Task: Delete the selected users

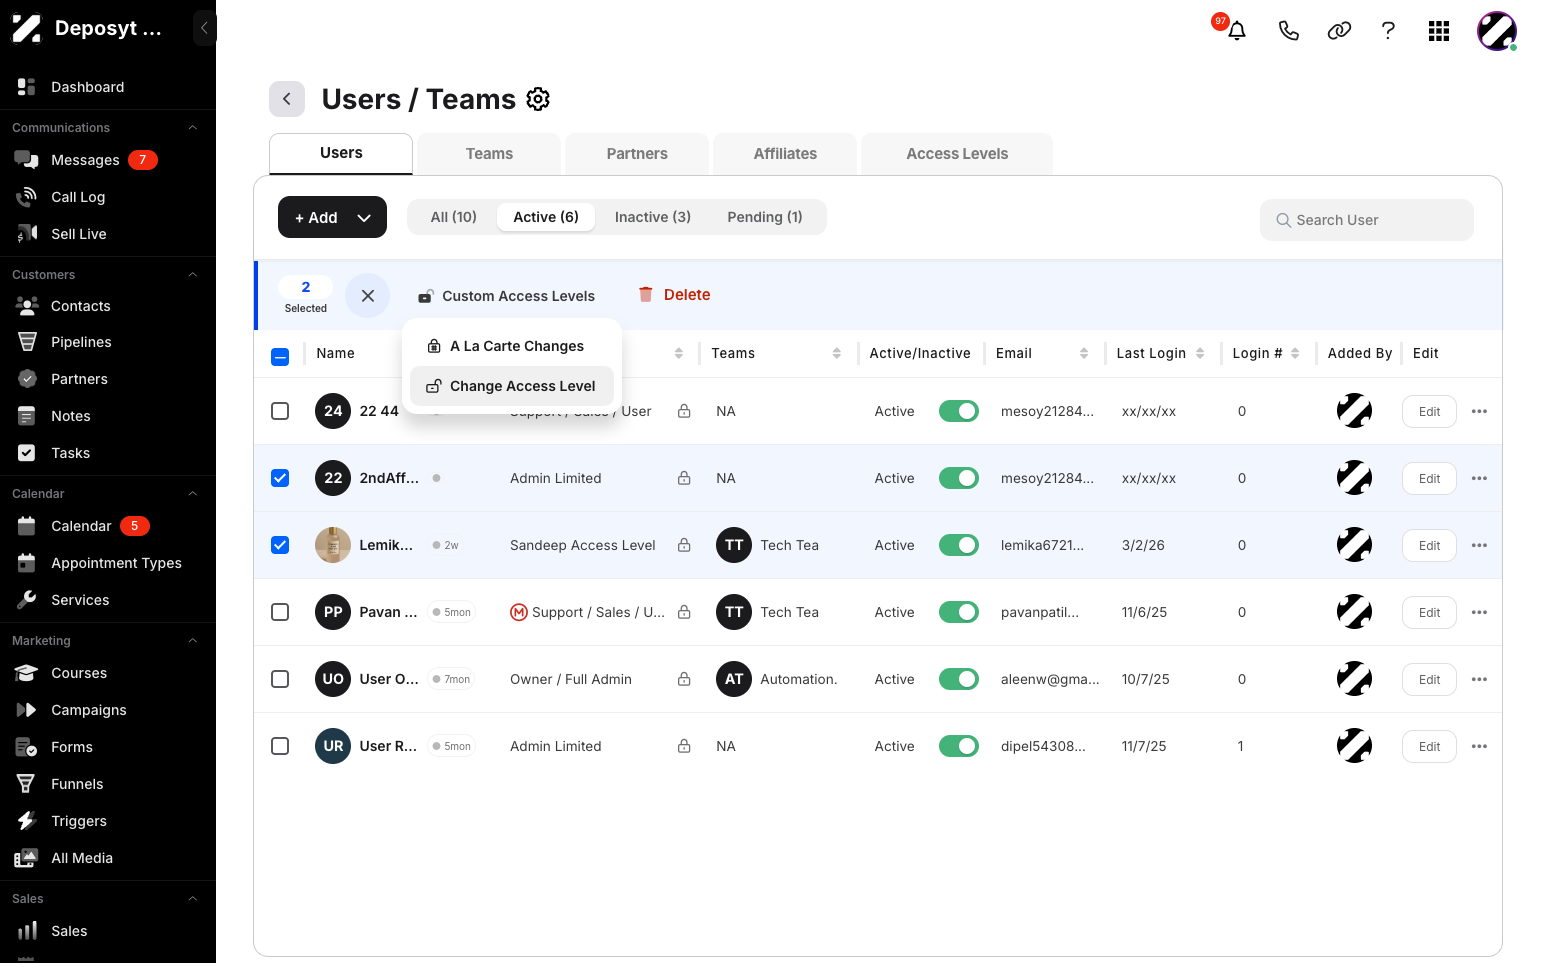Action: coord(674,295)
